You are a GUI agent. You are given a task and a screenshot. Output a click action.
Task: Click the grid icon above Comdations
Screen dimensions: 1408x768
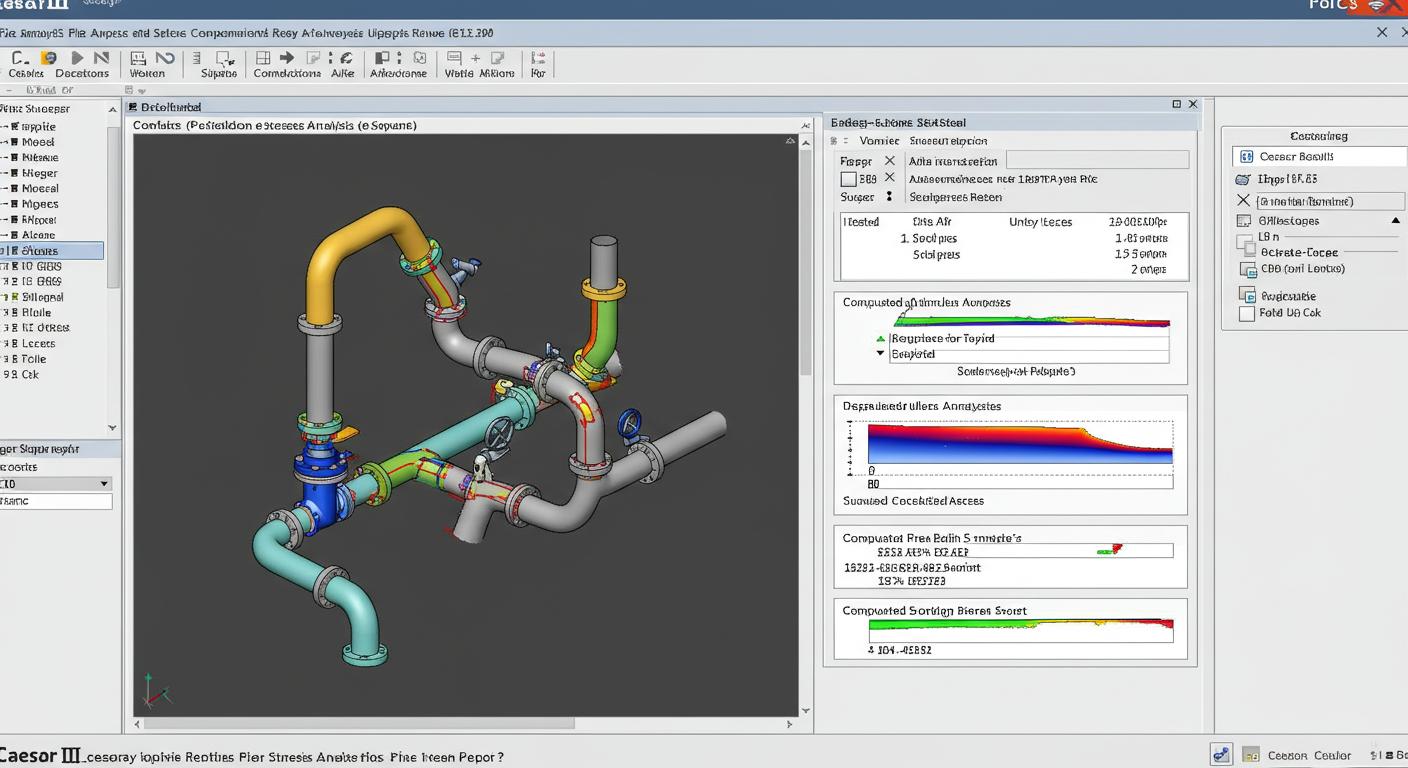tap(263, 58)
